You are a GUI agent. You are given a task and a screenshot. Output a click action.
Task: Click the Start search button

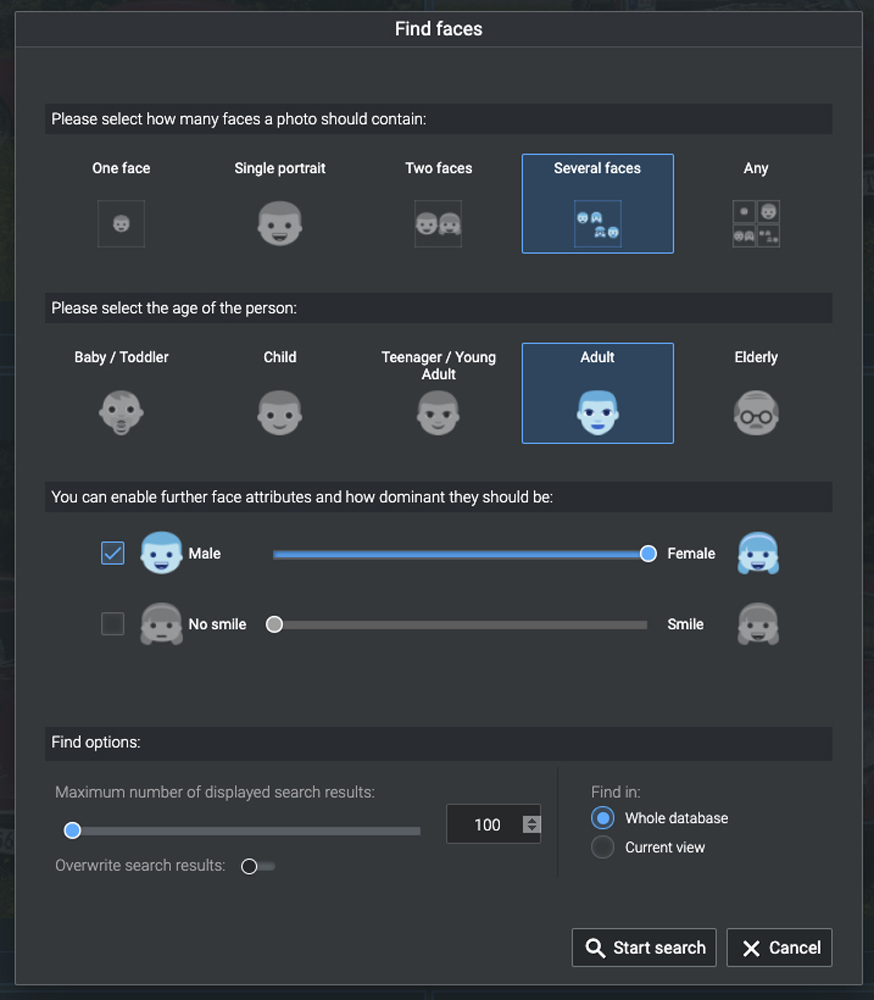pos(644,948)
